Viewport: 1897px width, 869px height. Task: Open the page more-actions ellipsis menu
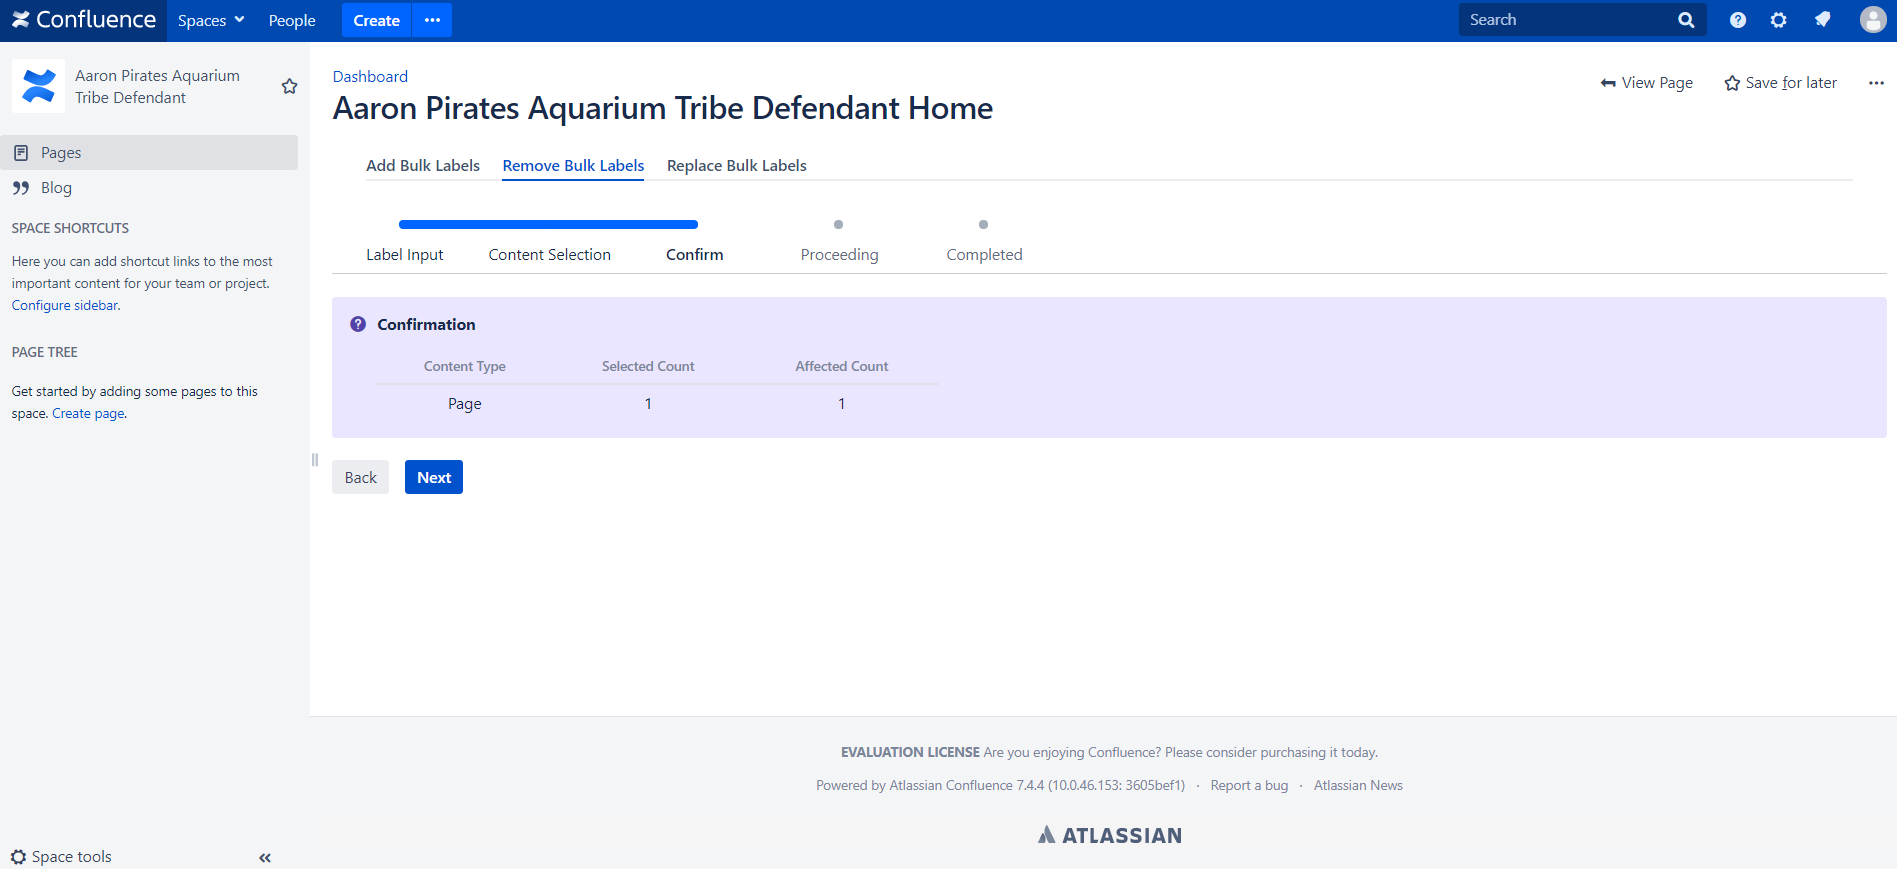point(1876,83)
